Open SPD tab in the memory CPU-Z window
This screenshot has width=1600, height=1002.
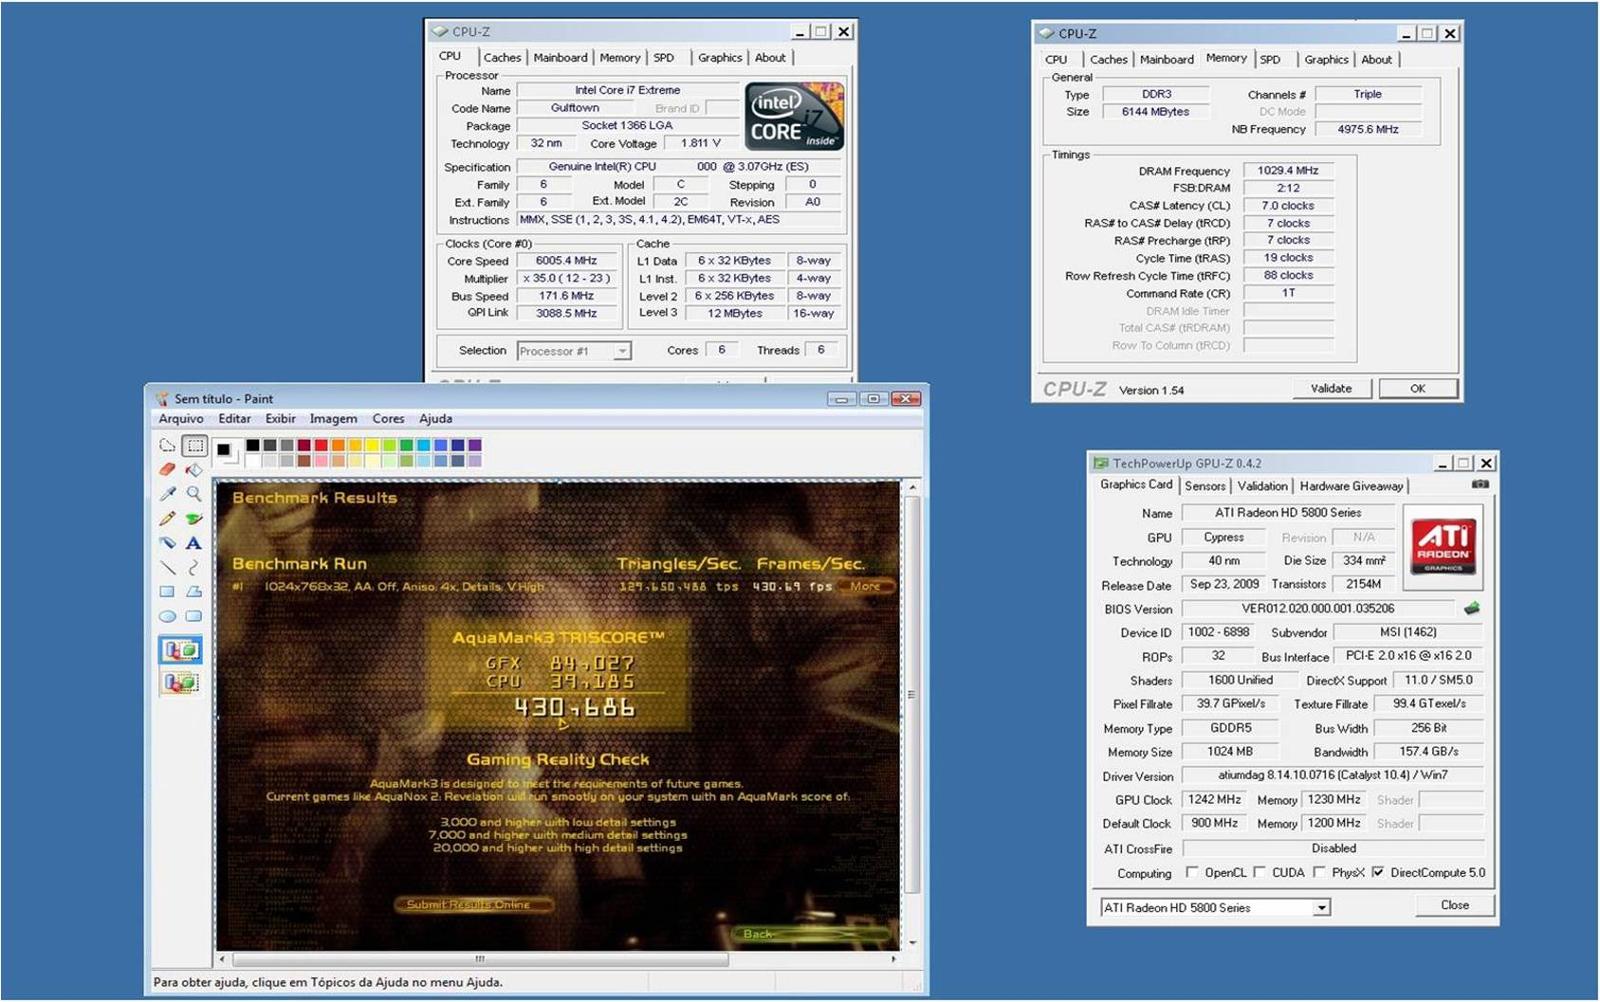[1270, 60]
